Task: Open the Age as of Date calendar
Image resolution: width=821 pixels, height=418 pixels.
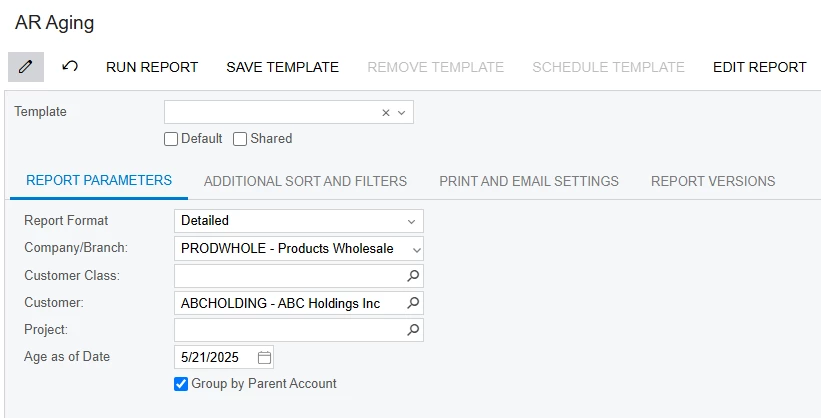Action: [x=264, y=357]
